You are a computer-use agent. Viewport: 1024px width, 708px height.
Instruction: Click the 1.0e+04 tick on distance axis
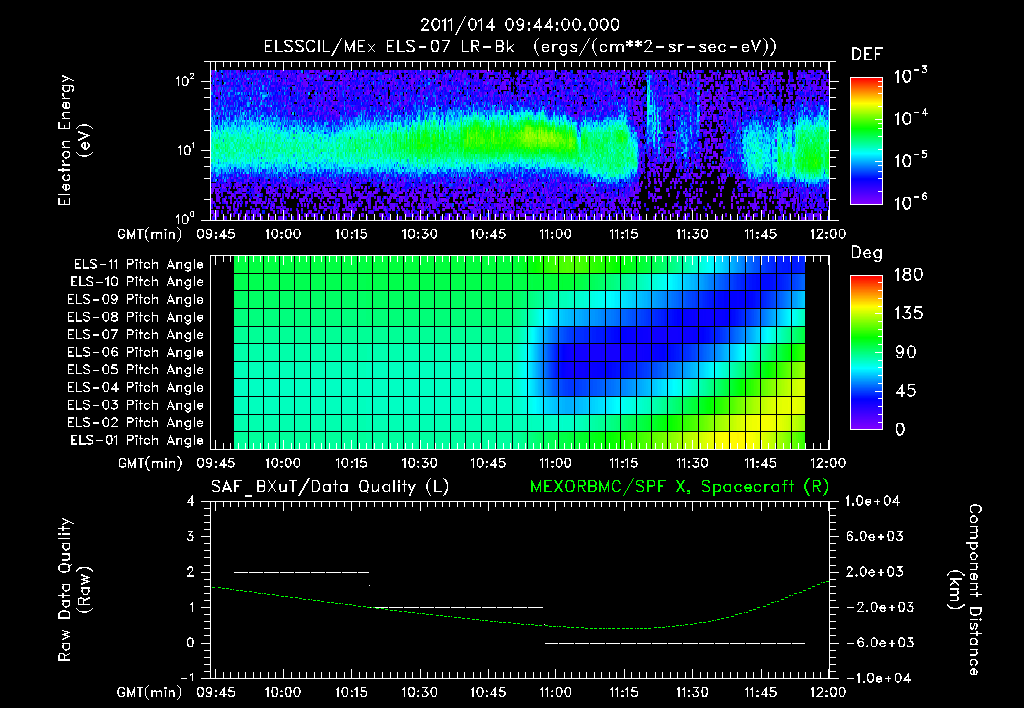[x=872, y=502]
